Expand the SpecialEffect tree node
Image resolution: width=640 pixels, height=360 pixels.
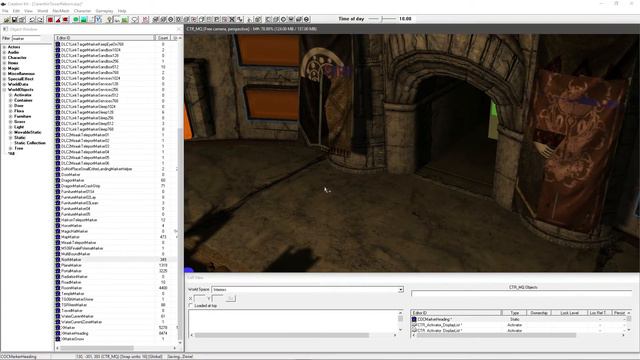coord(4,79)
